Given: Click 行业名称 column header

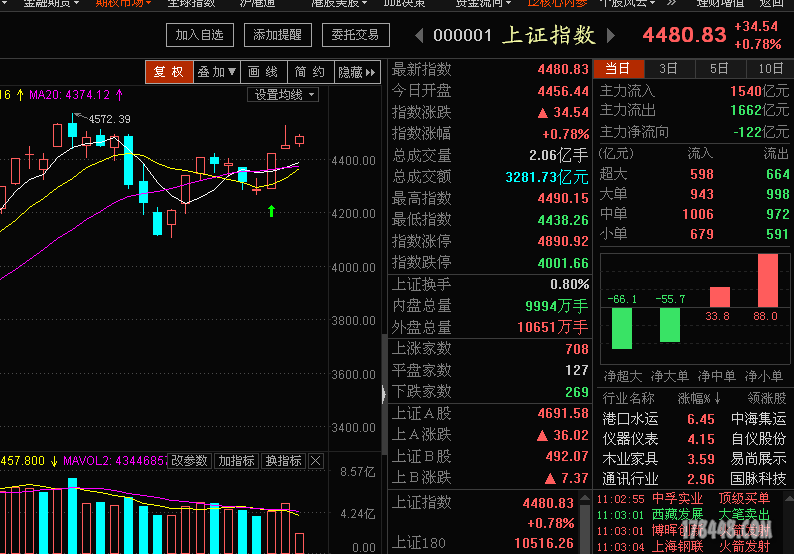Looking at the screenshot, I should 628,398.
